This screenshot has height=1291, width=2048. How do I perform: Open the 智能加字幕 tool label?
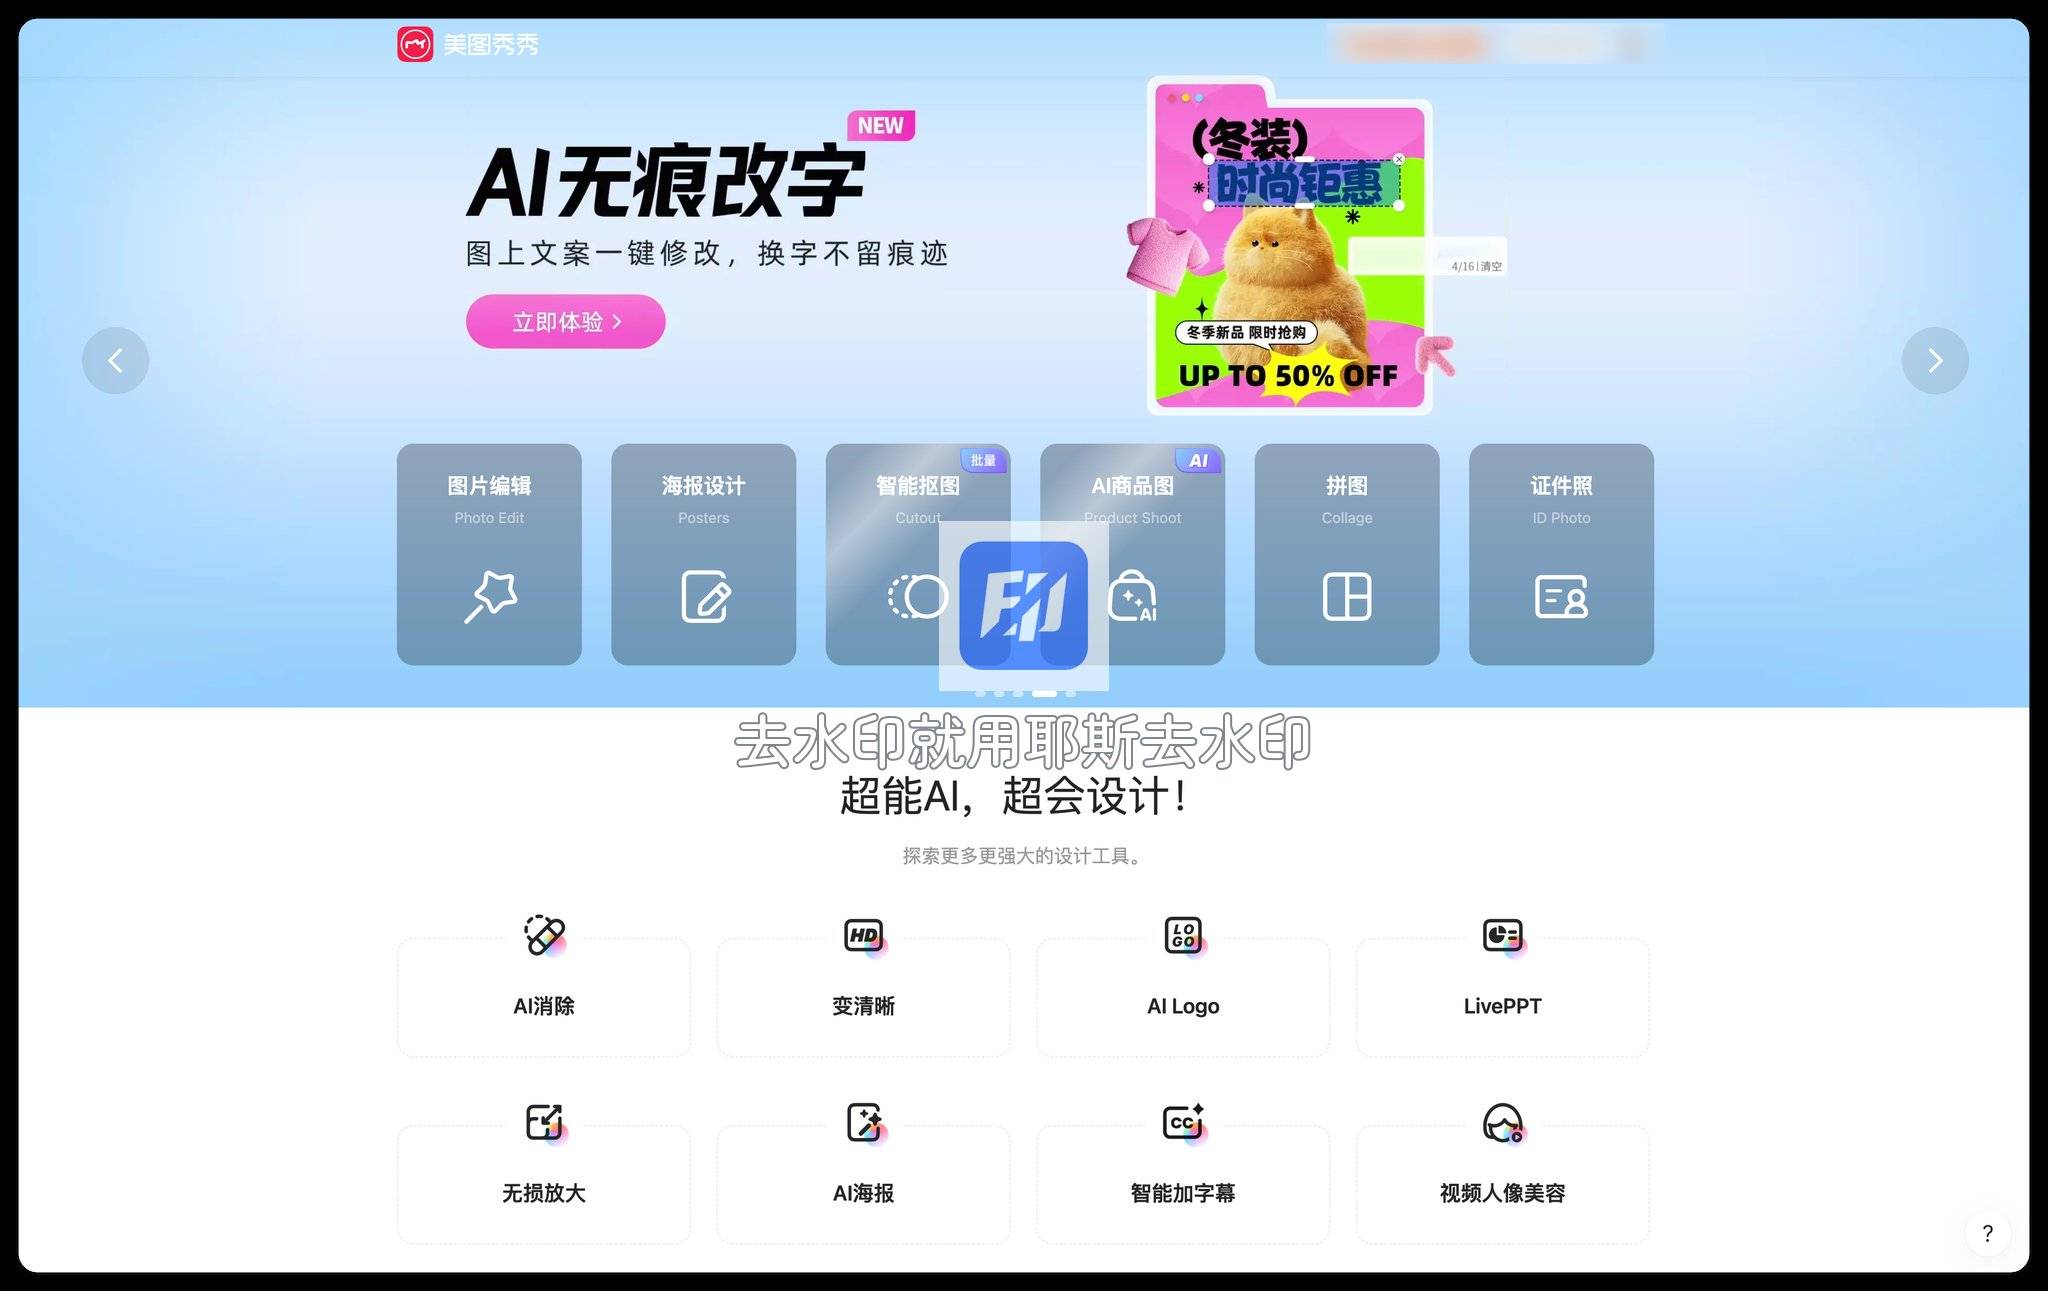1183,1193
